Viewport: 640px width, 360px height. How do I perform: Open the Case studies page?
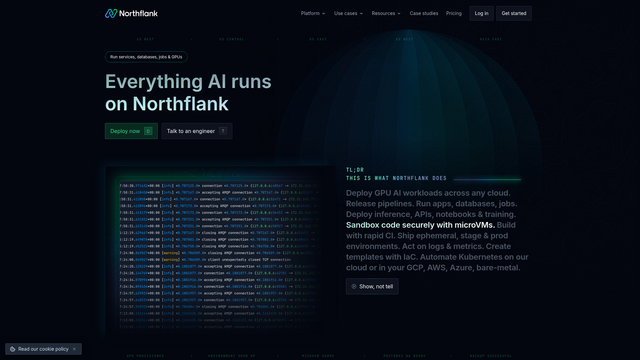point(424,13)
